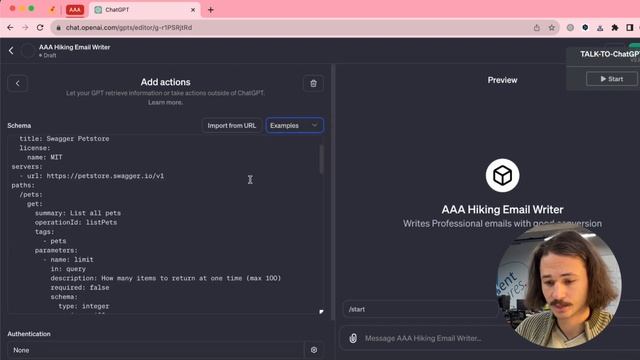
Task: Return from Add actions with back chevron
Action: click(x=18, y=83)
